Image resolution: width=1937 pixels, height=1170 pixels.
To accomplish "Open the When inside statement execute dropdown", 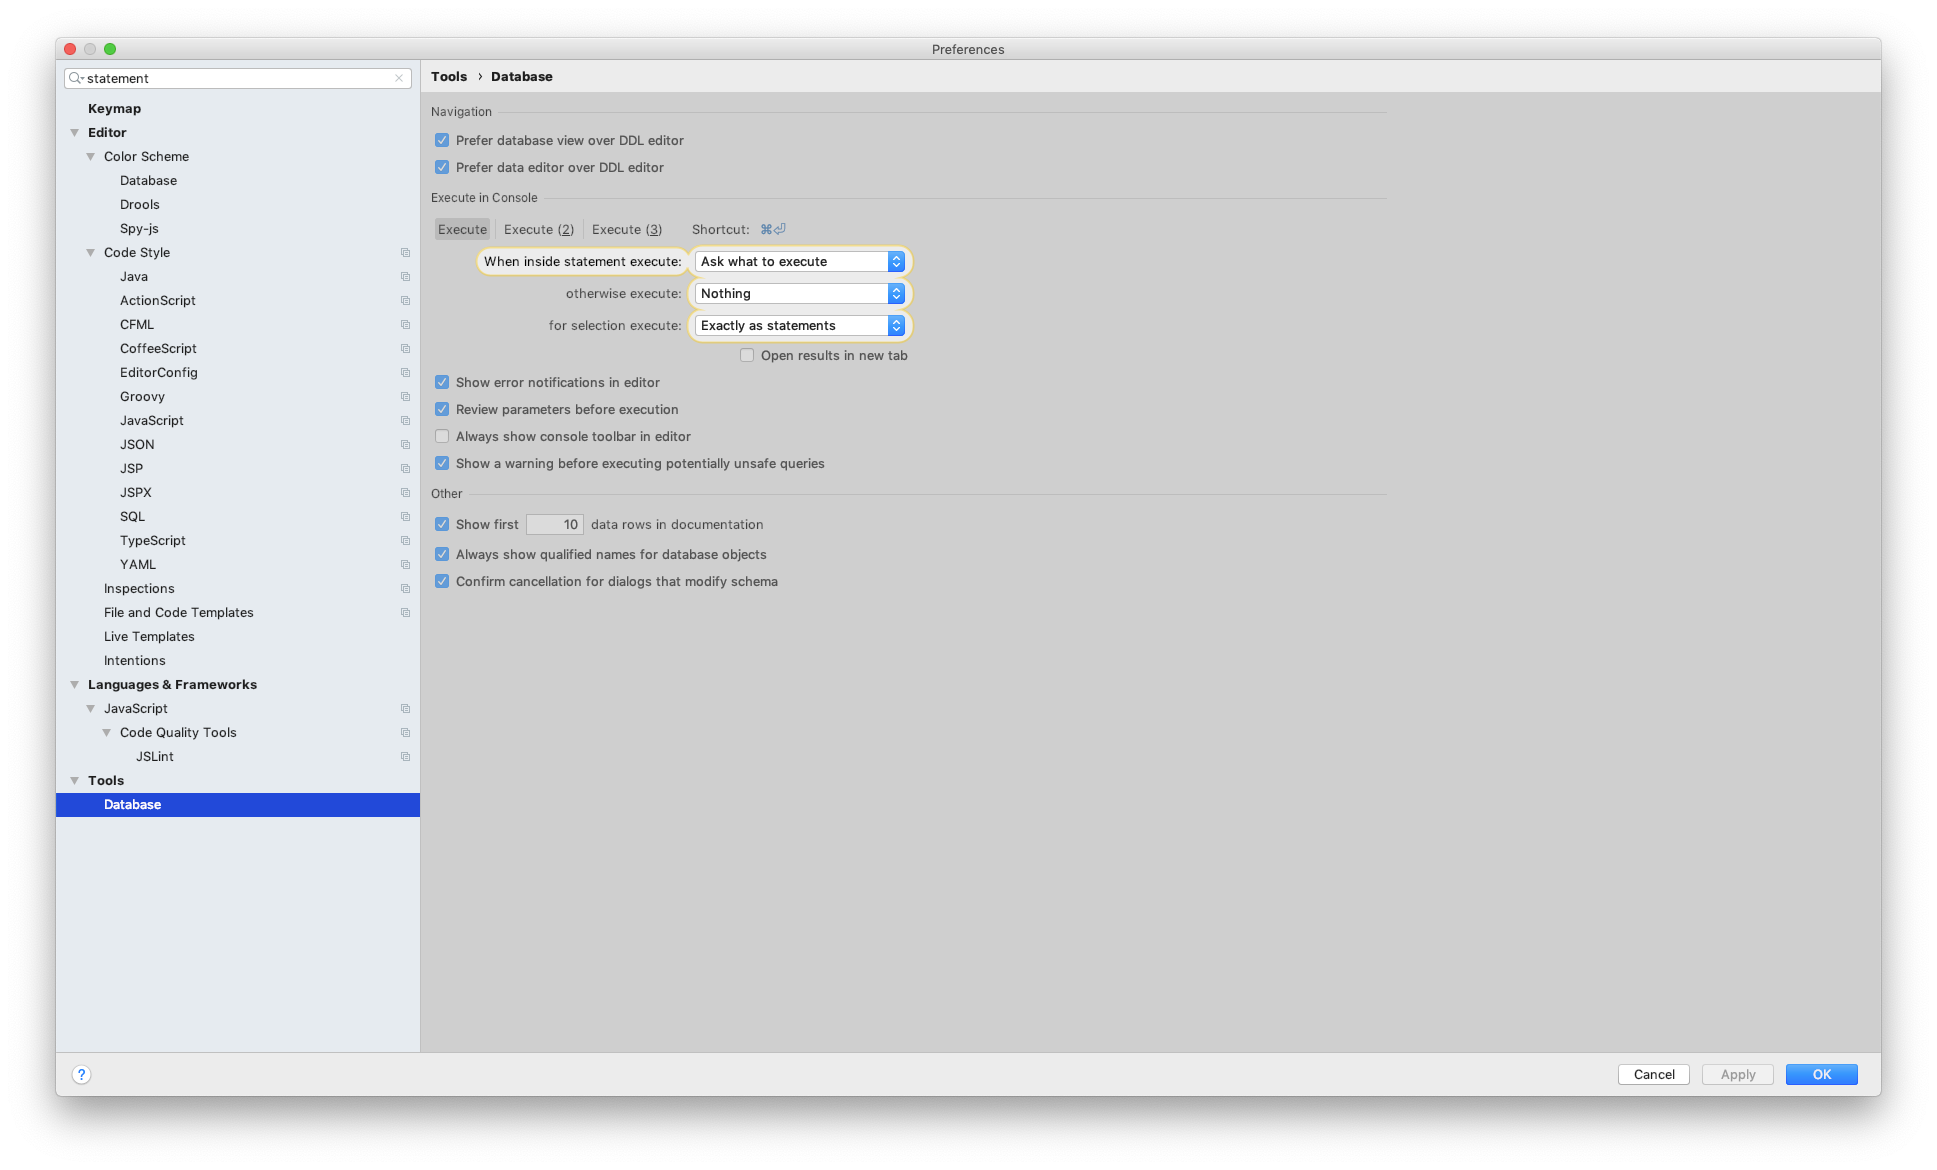I will click(800, 261).
